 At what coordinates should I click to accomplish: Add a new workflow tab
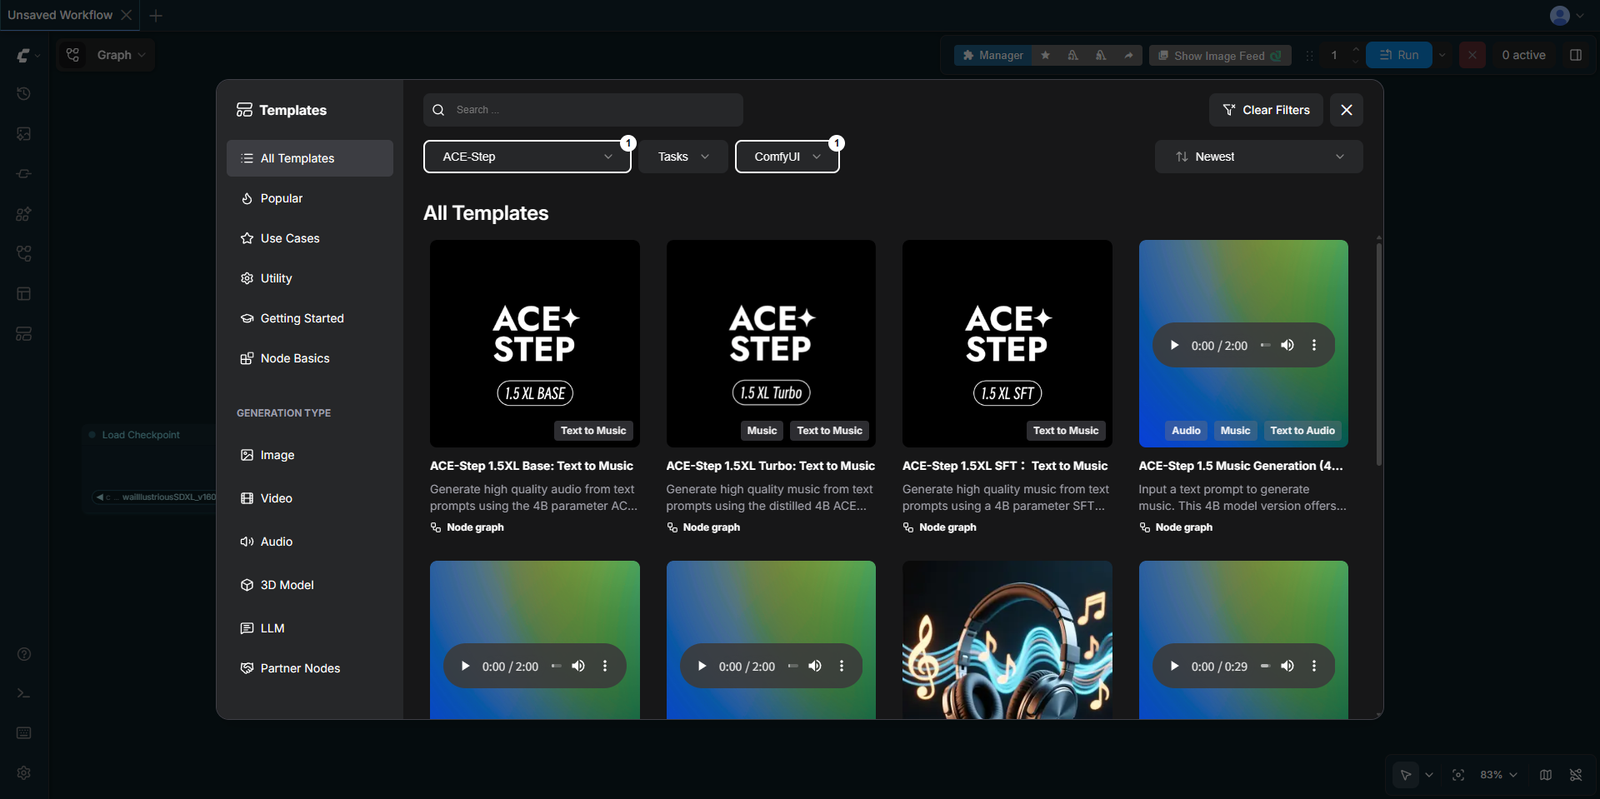pyautogui.click(x=156, y=15)
